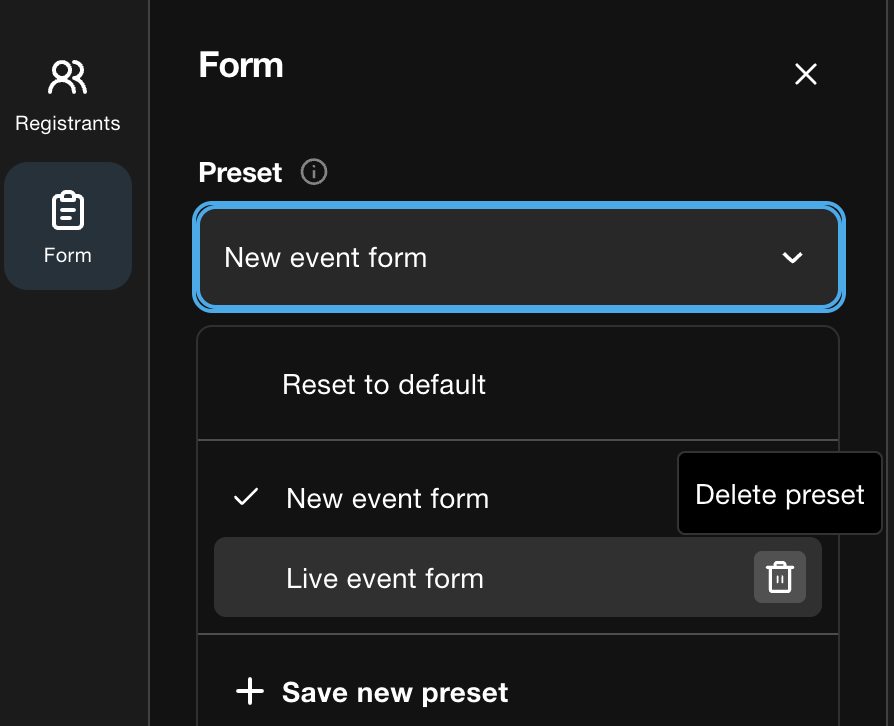894x726 pixels.
Task: Click the Preset section label
Action: (240, 172)
